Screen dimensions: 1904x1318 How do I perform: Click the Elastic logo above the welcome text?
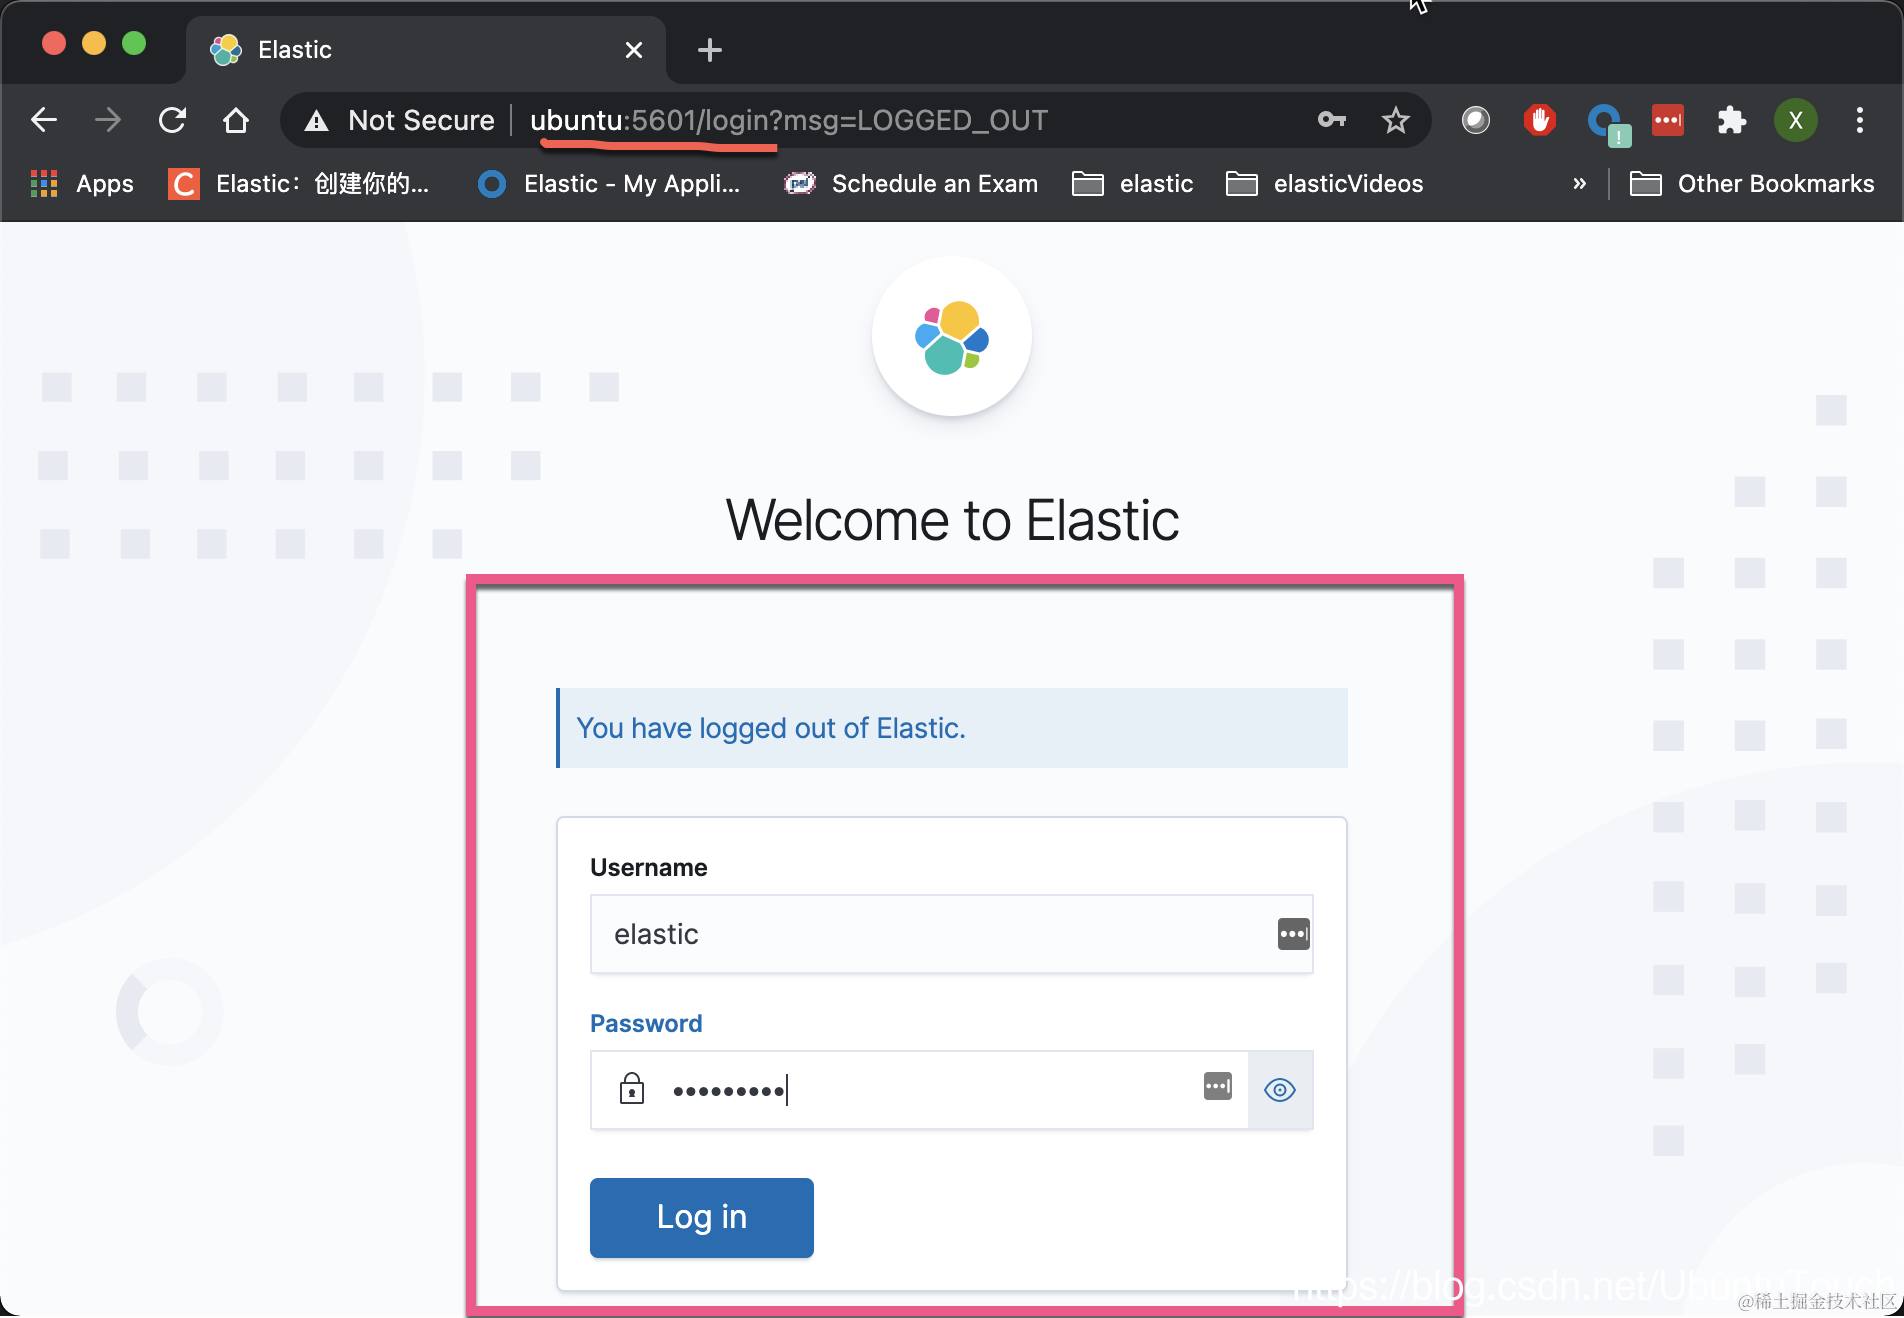951,337
